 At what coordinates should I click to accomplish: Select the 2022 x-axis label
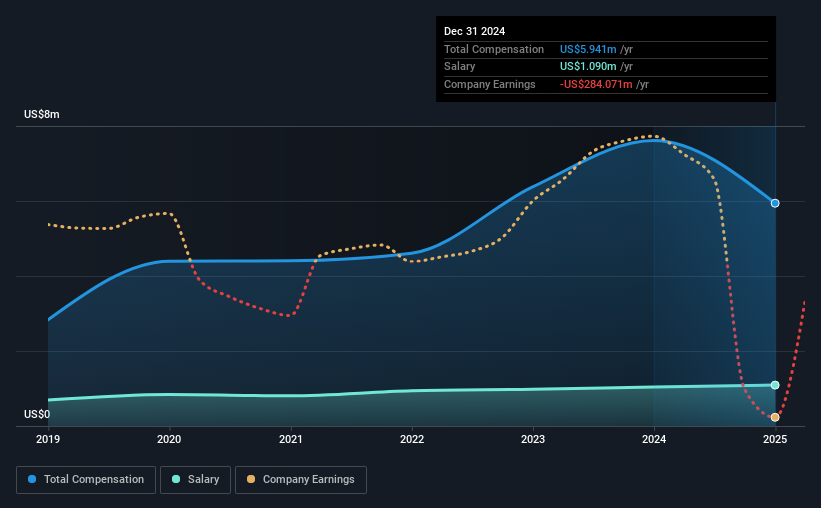pos(412,439)
